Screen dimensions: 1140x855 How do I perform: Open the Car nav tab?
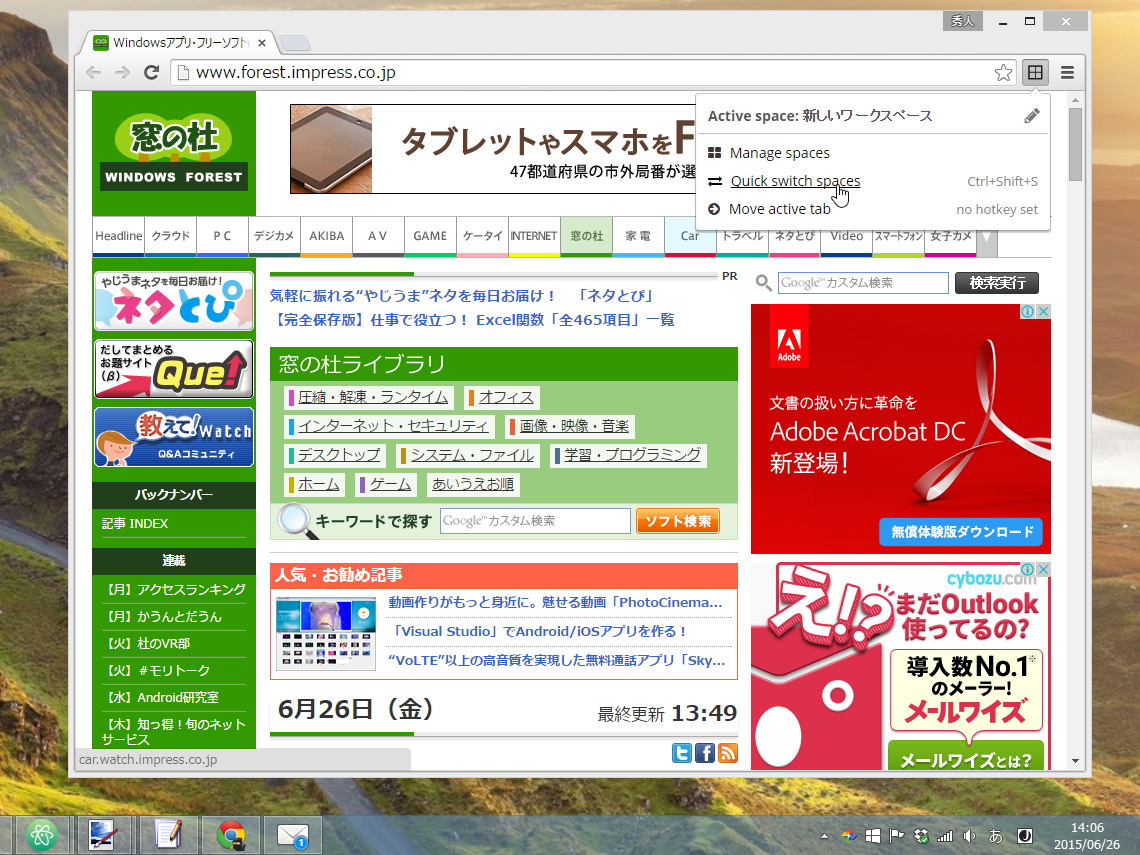(x=689, y=236)
